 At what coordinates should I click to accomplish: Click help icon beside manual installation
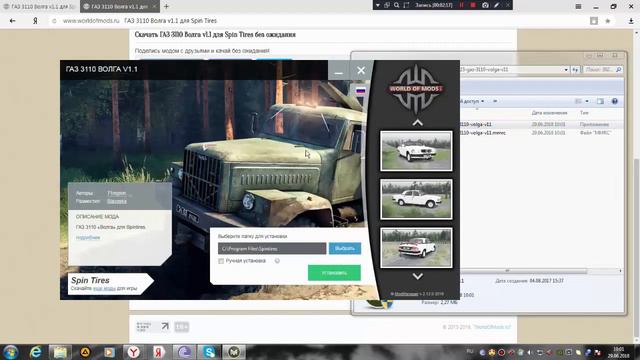click(277, 261)
